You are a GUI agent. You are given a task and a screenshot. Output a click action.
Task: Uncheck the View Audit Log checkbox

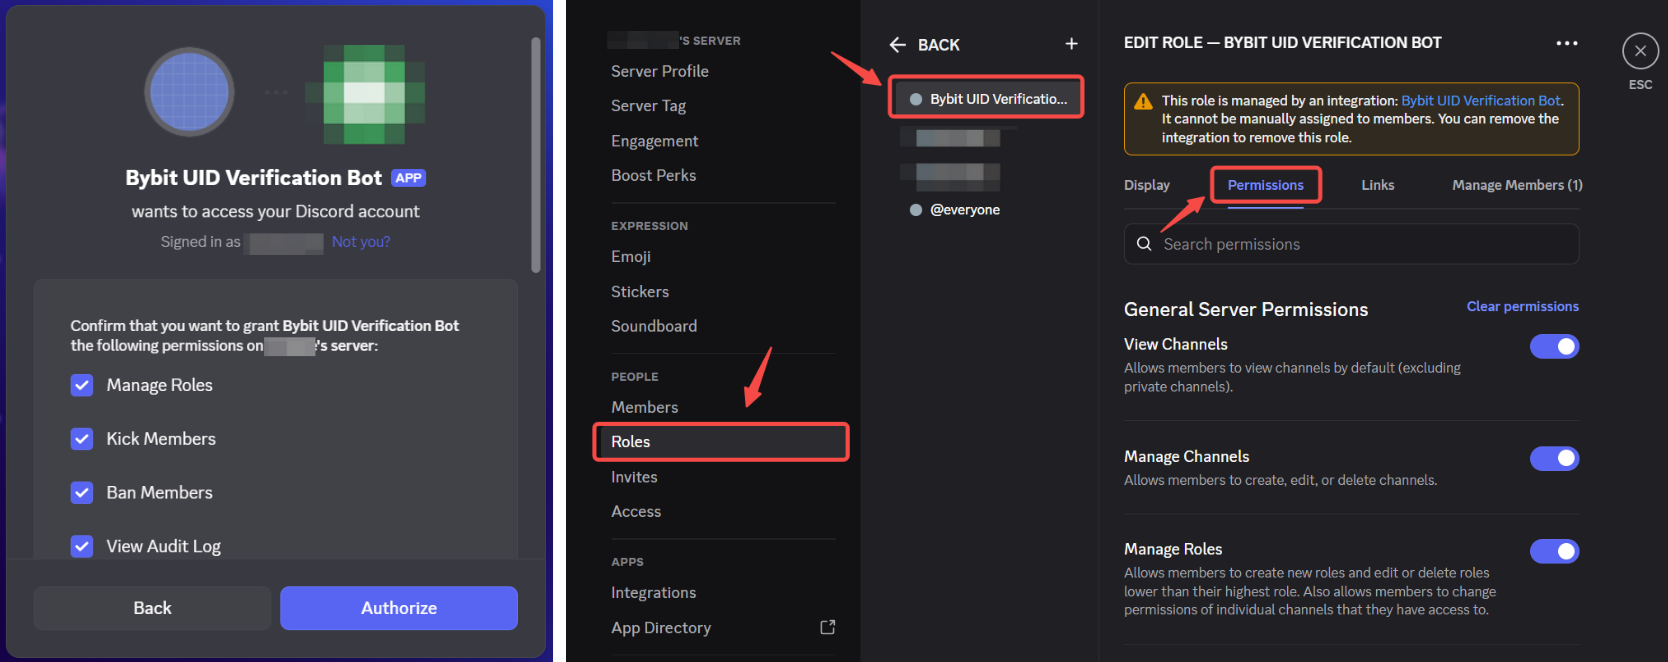(x=82, y=546)
